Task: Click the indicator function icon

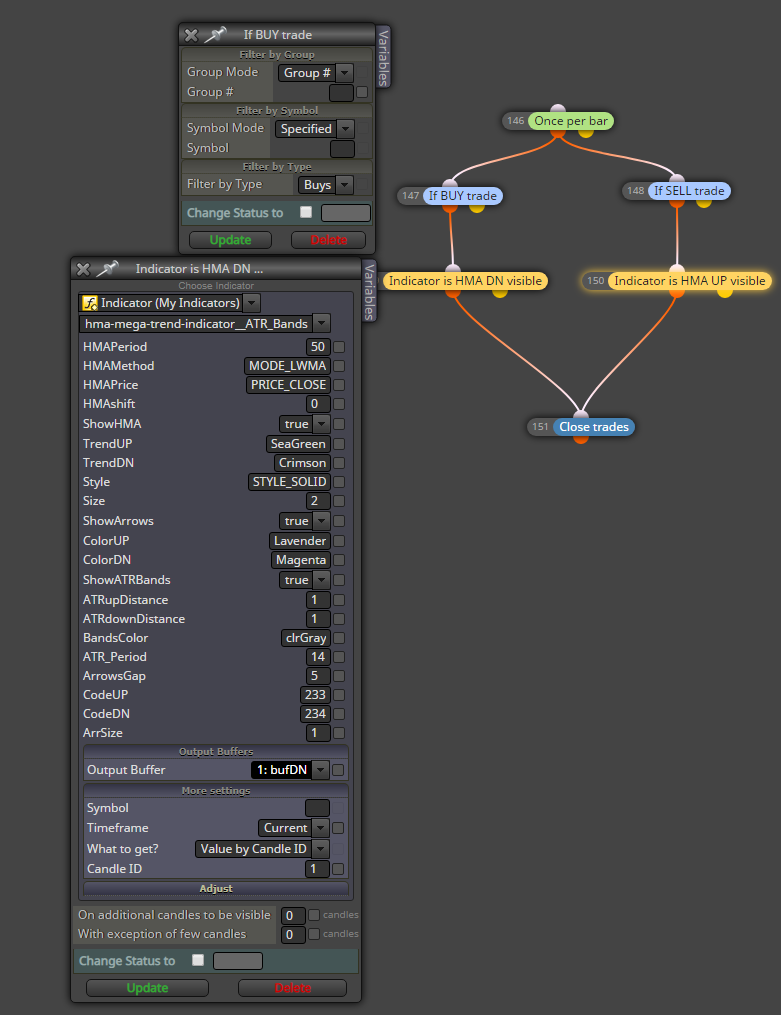Action: (x=89, y=303)
